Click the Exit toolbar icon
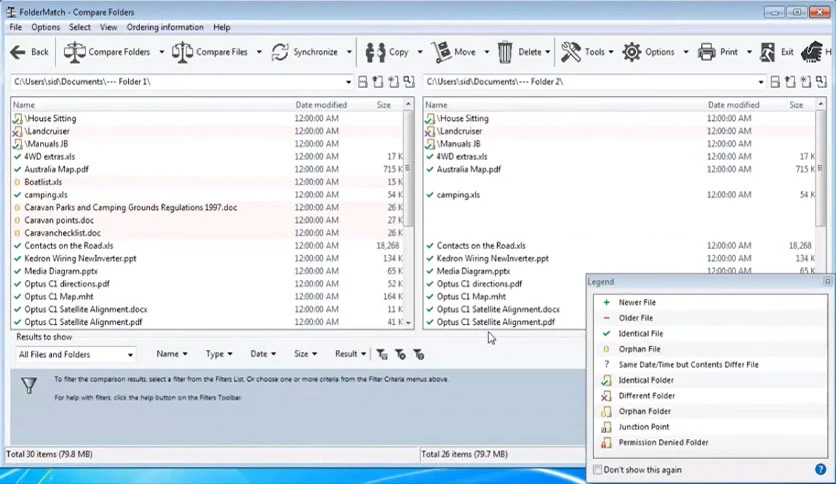This screenshot has width=836, height=484. click(x=767, y=52)
